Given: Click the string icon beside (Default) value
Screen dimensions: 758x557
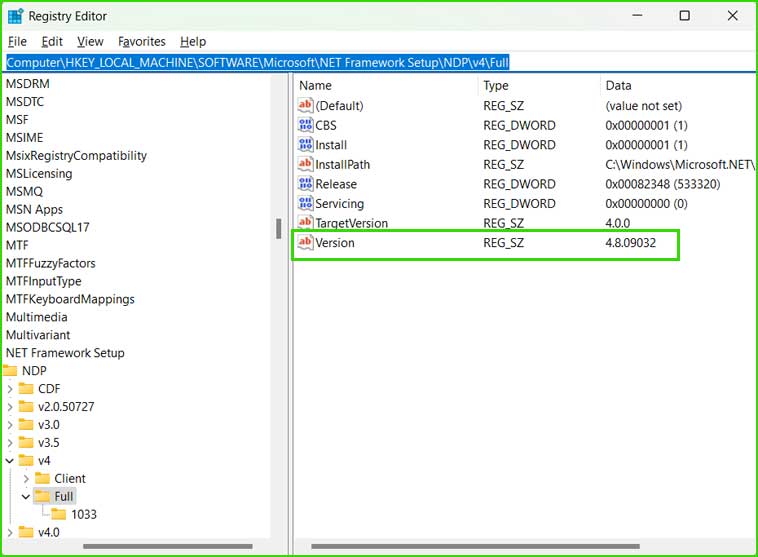Looking at the screenshot, I should (305, 105).
